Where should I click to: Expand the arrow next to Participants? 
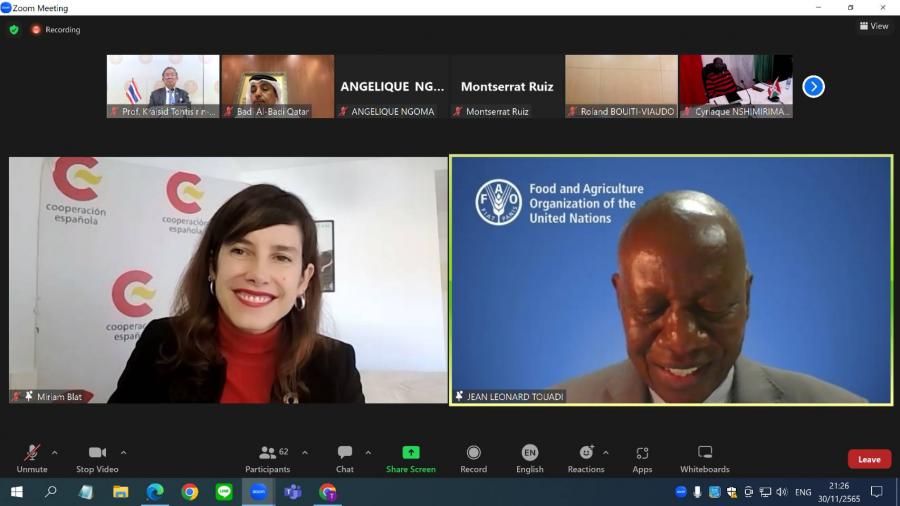304,452
